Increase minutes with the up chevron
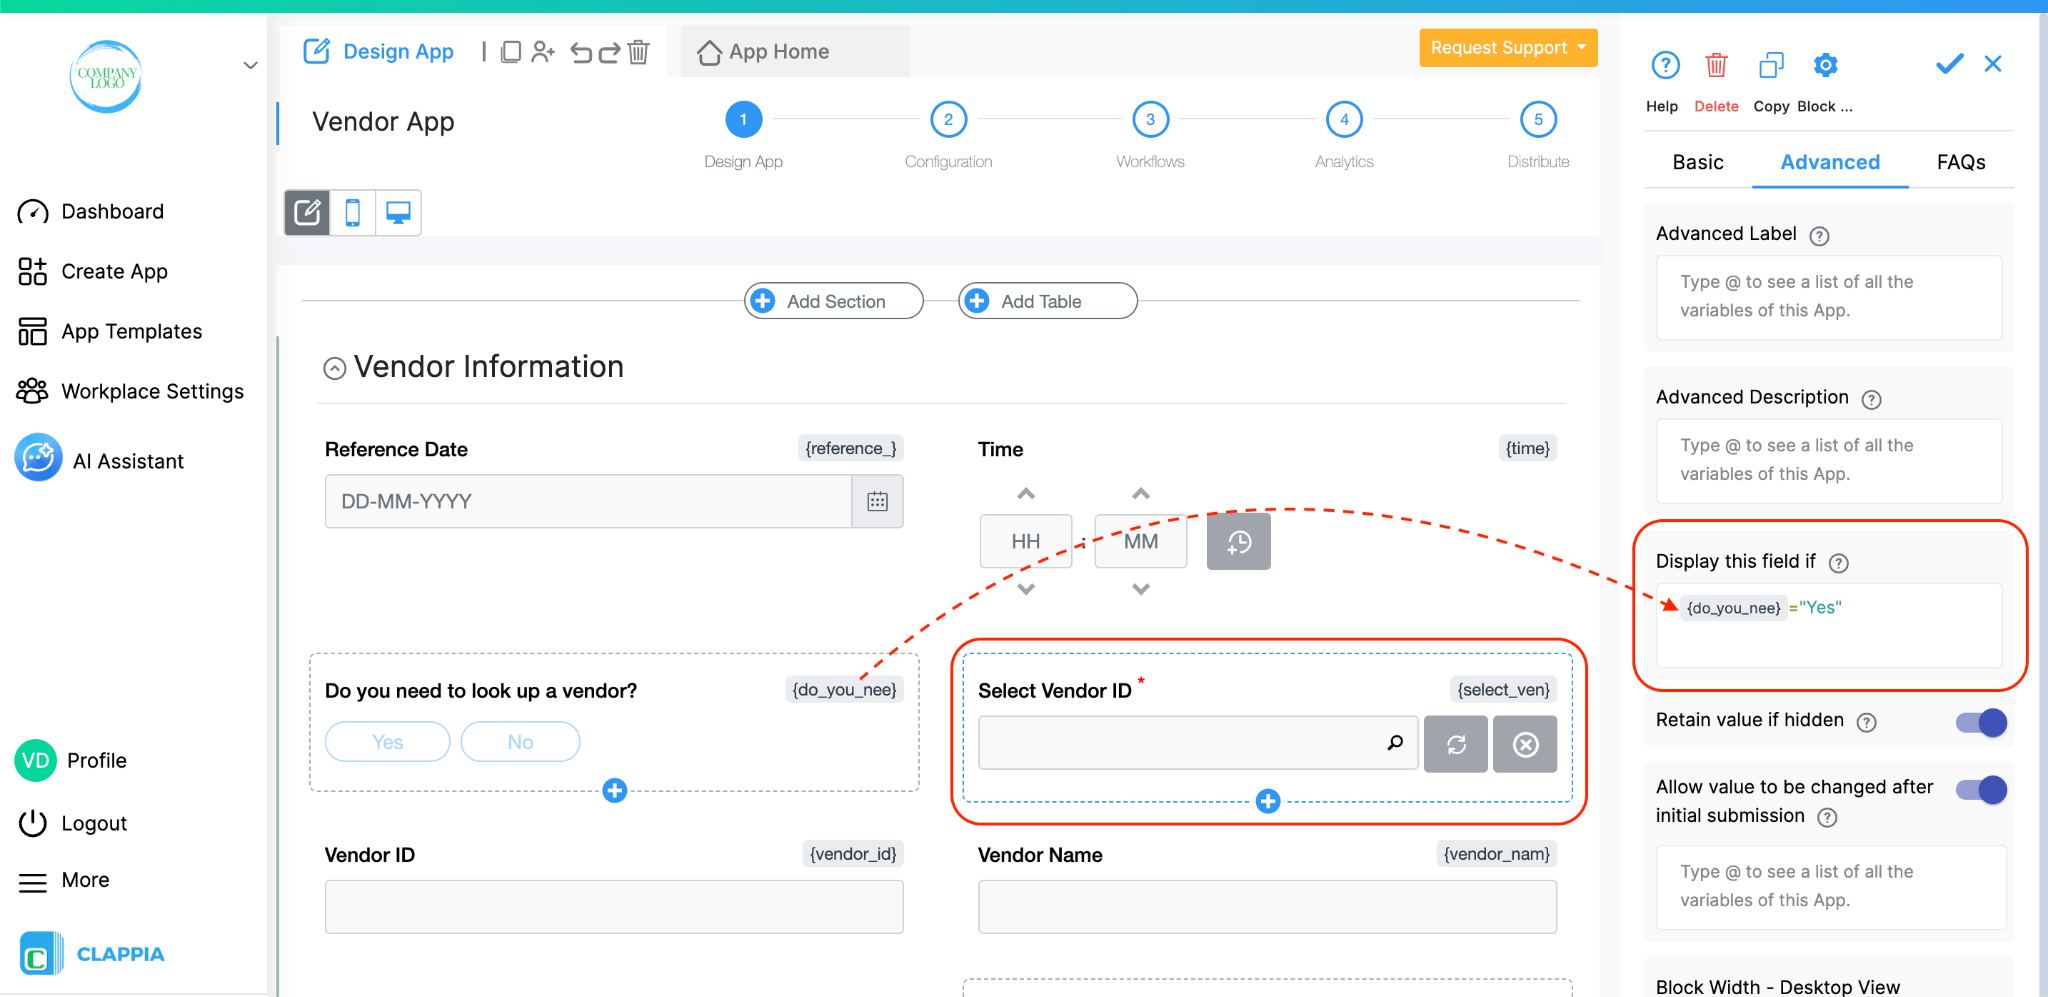The height and width of the screenshot is (997, 2048). [x=1141, y=493]
